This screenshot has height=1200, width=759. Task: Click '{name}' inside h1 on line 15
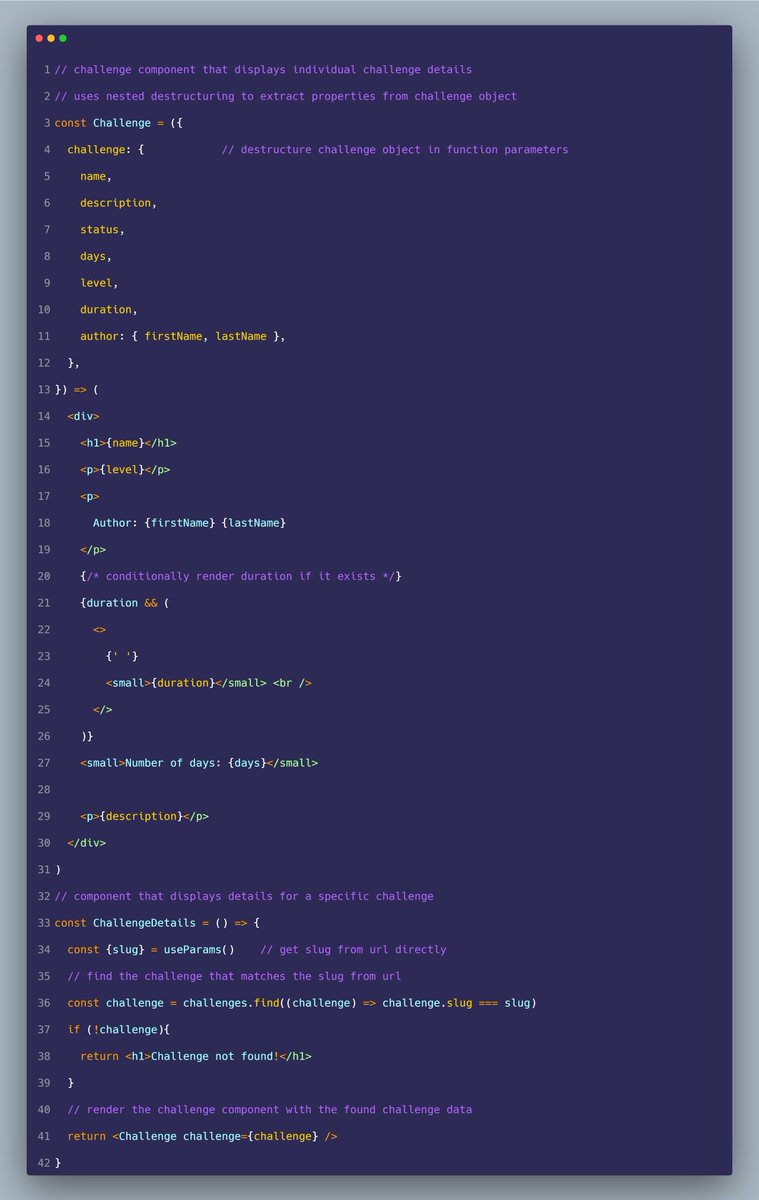[125, 443]
